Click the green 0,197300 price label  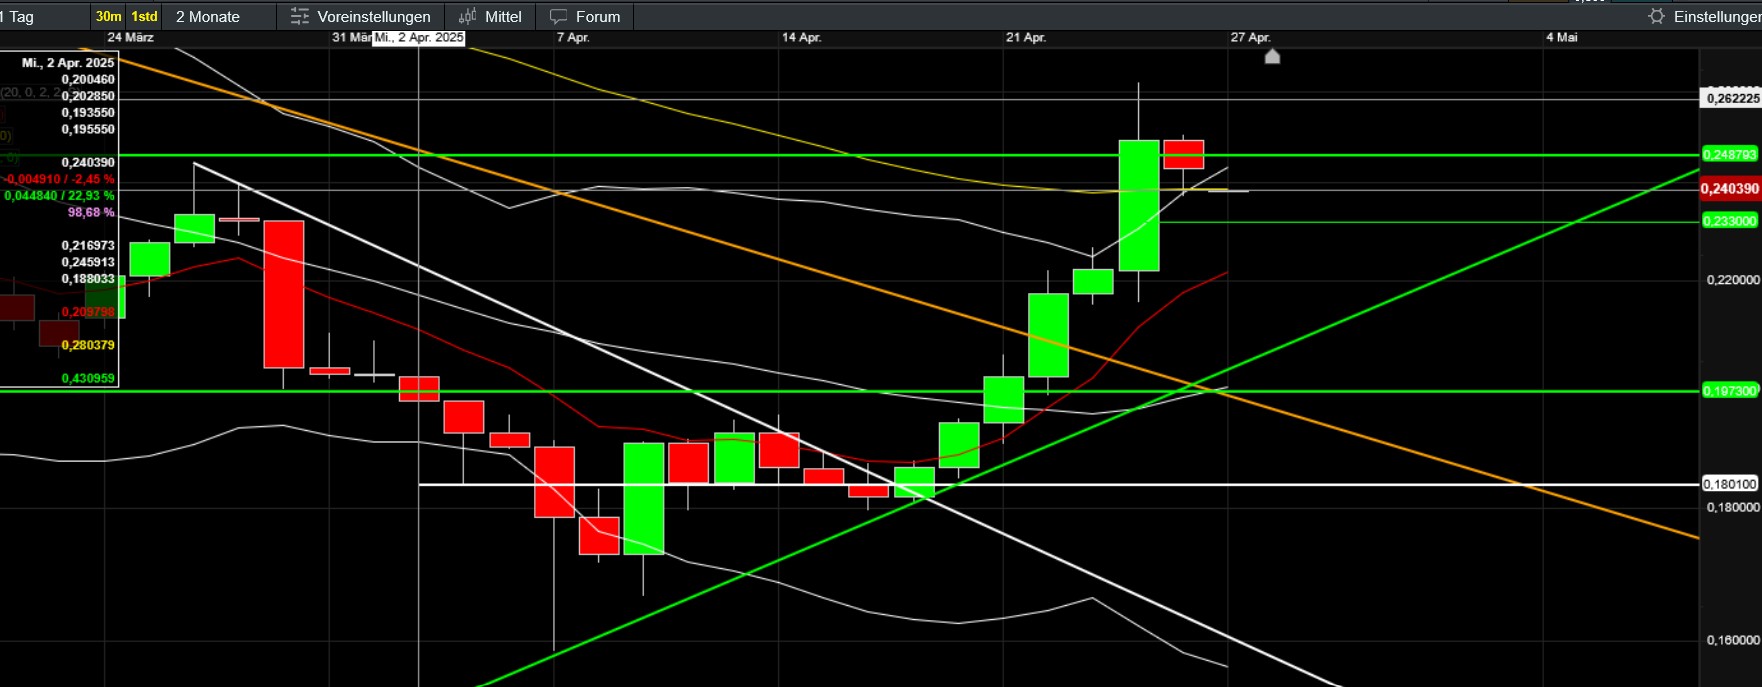click(x=1730, y=391)
